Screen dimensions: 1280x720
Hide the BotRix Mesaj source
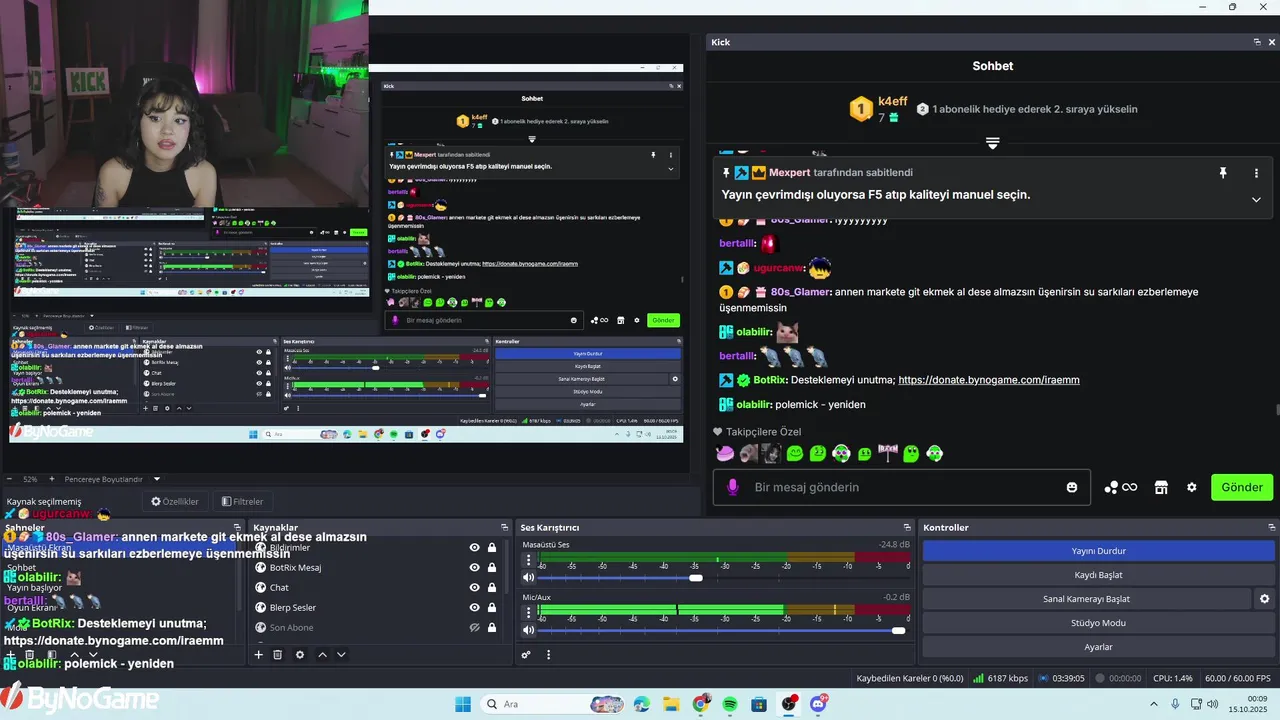[475, 567]
